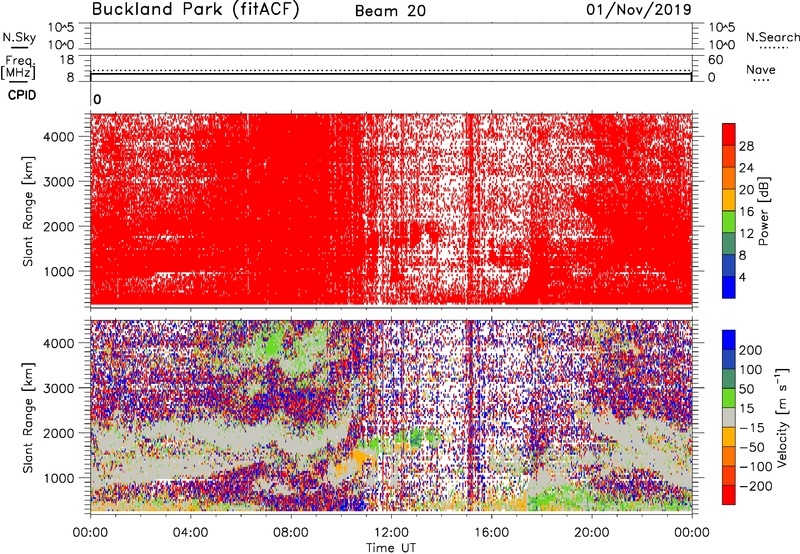800x554 pixels.
Task: Click the blue top segment of velocity color bar
Action: [728, 340]
